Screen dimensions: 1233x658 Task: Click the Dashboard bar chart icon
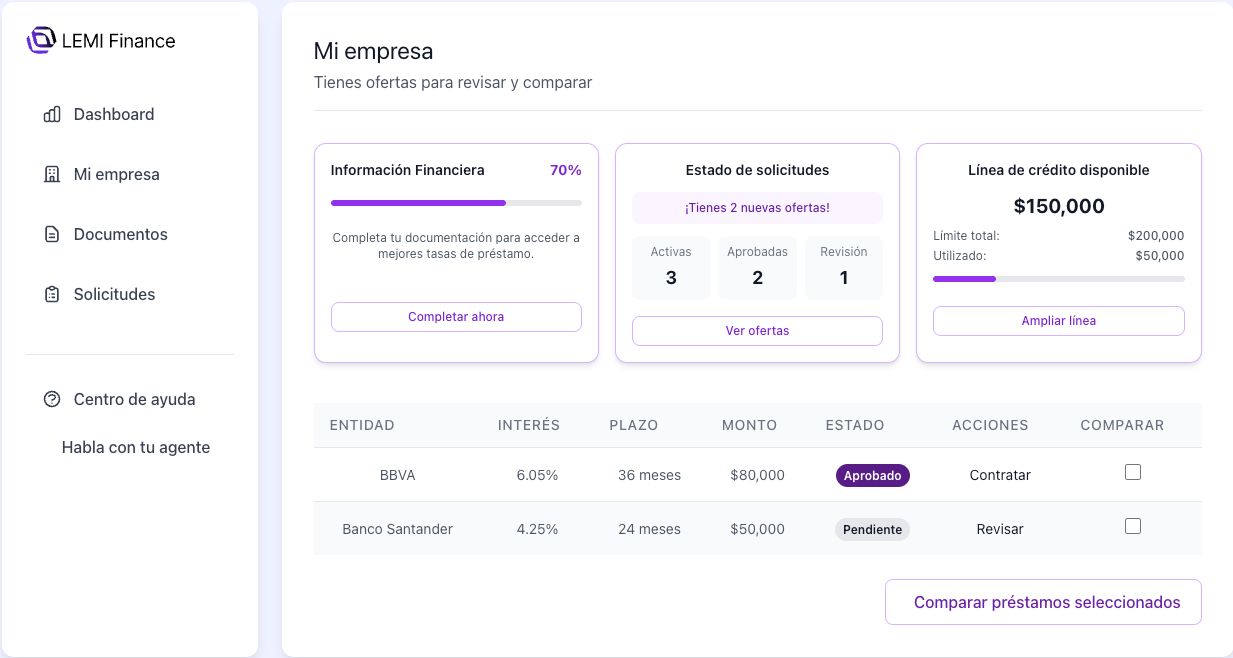(52, 114)
